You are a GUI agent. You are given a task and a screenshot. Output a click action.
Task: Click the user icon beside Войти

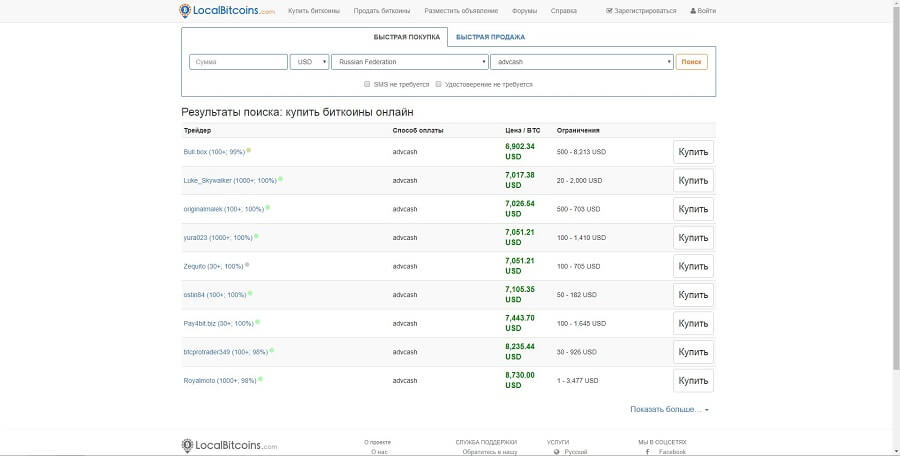point(693,11)
